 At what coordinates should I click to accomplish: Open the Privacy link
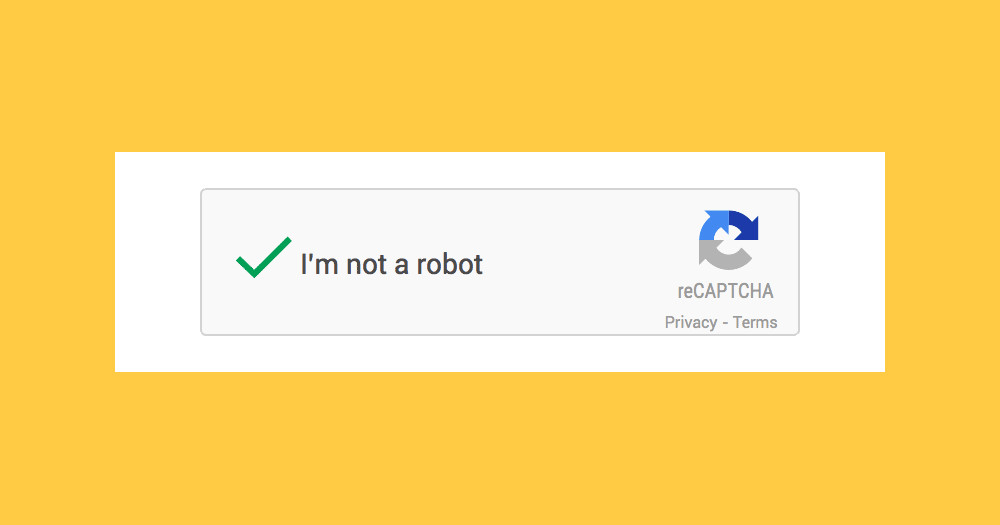coord(691,322)
